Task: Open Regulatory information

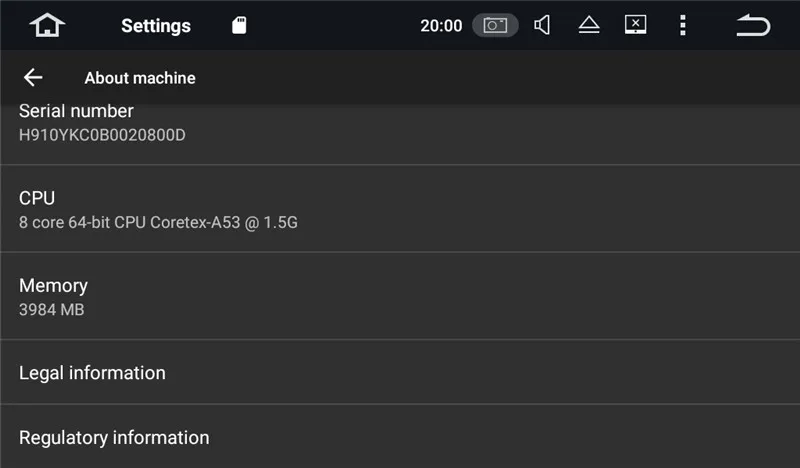Action: click(114, 438)
